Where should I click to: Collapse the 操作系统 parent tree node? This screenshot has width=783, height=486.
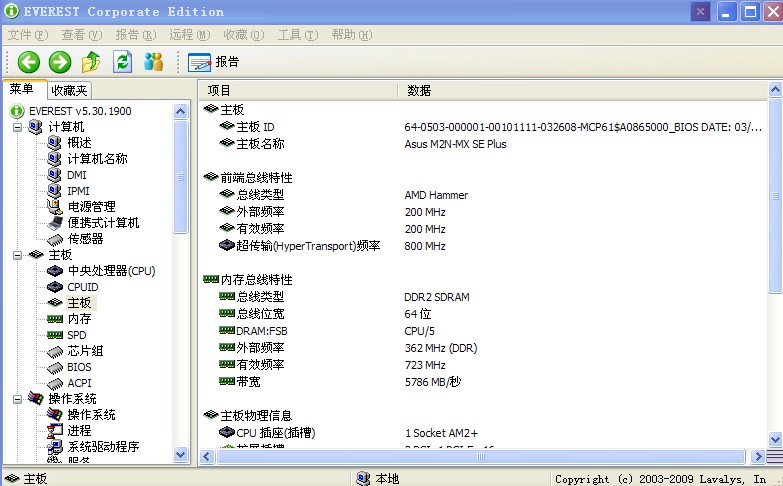(17, 399)
